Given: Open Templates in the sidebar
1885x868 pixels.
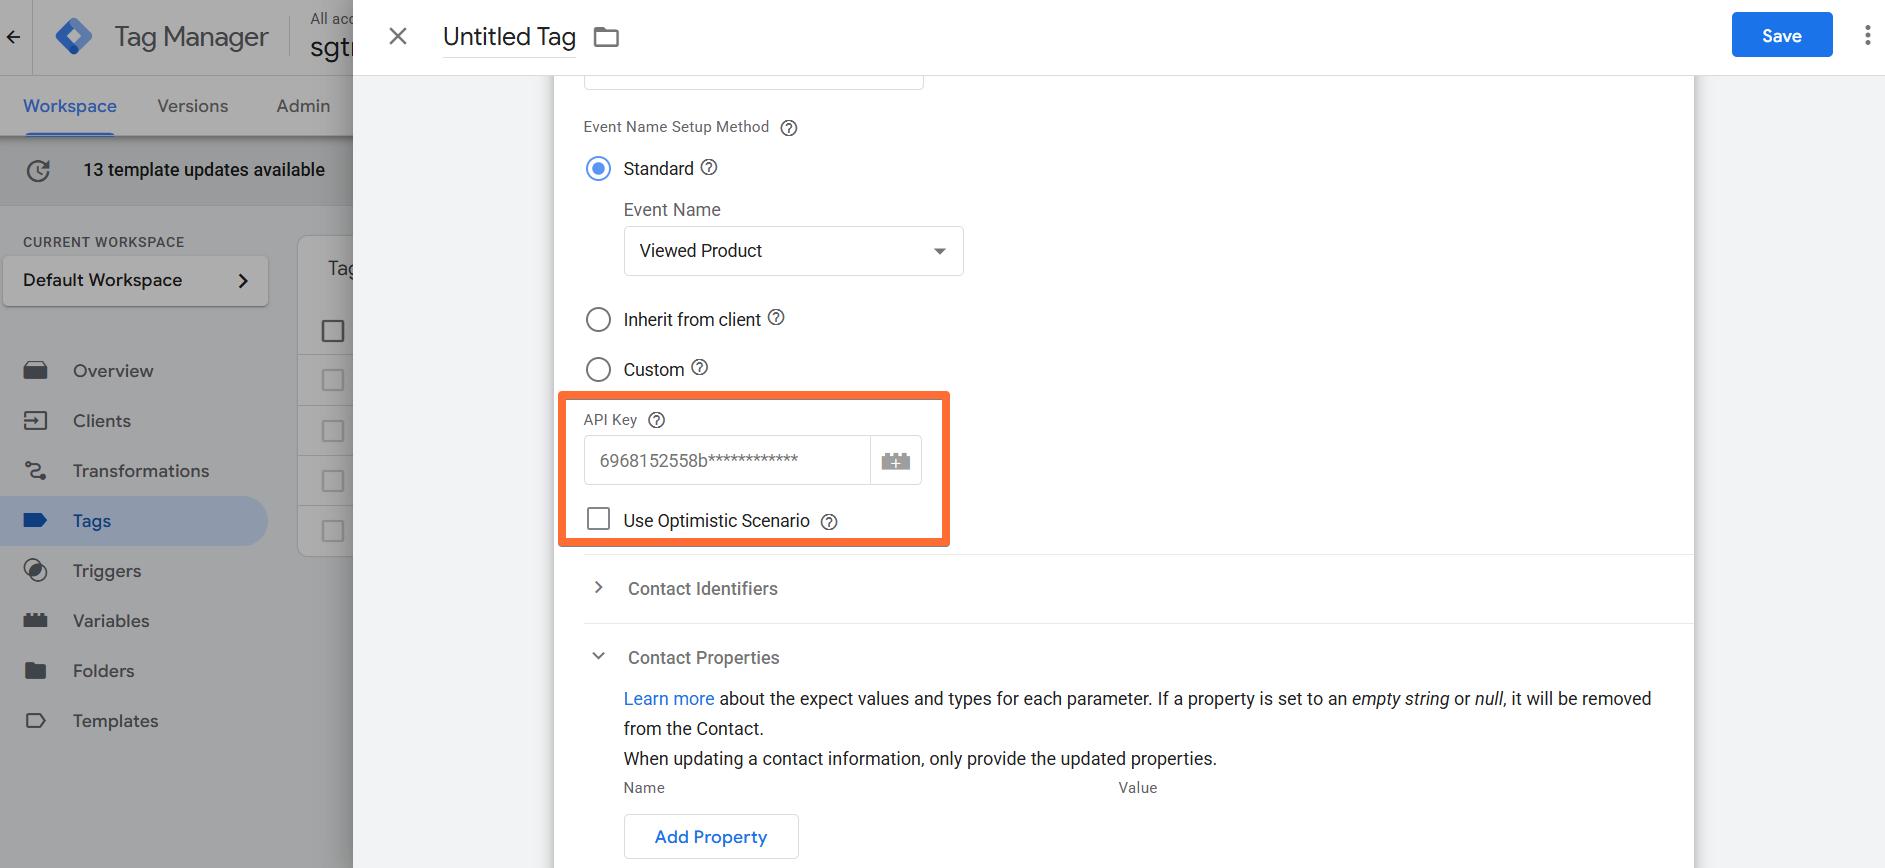Looking at the screenshot, I should coord(115,721).
